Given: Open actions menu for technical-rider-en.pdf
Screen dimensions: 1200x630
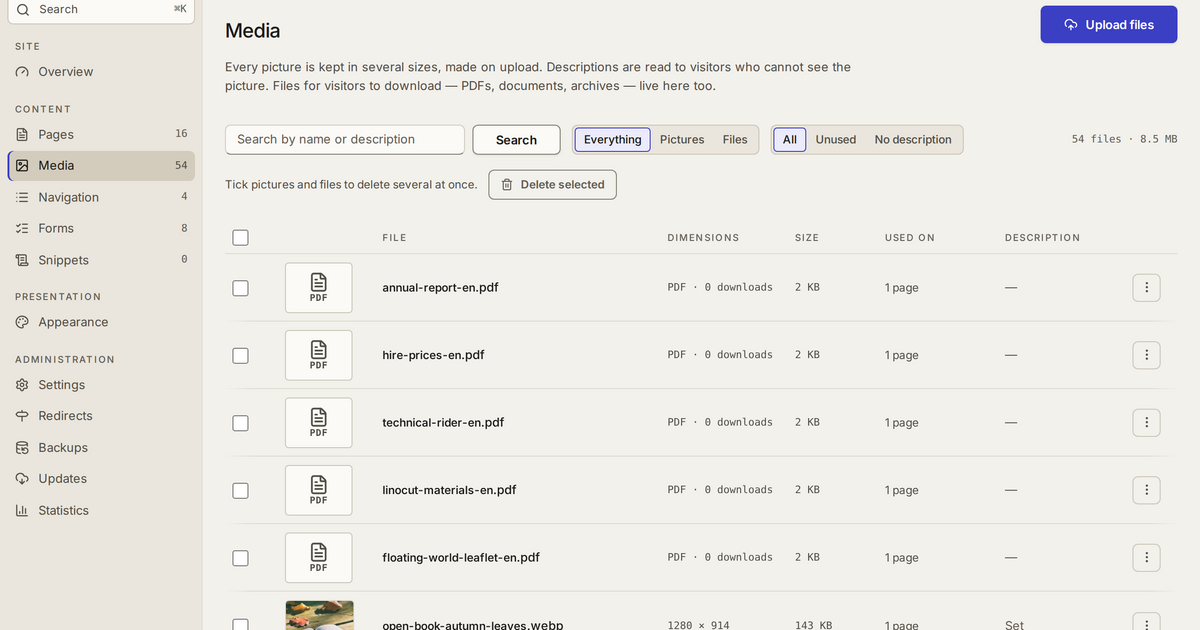Looking at the screenshot, I should pos(1146,423).
